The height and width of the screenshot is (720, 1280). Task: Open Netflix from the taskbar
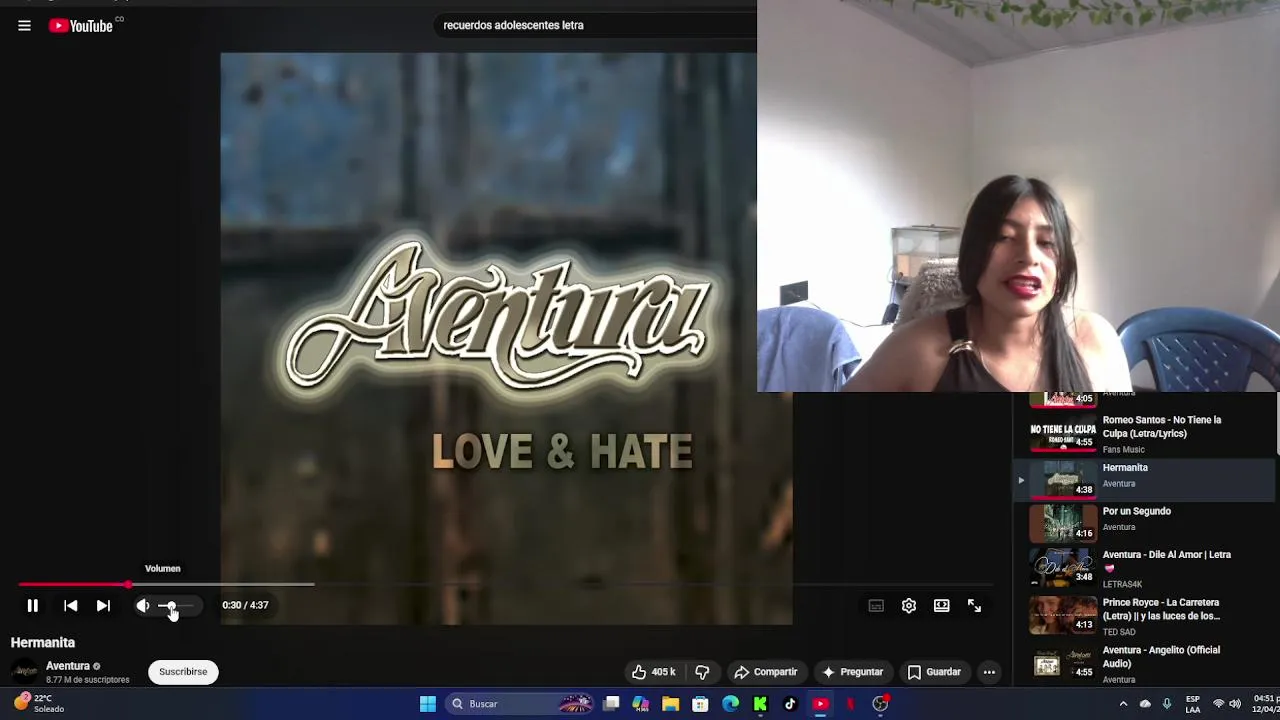[850, 704]
